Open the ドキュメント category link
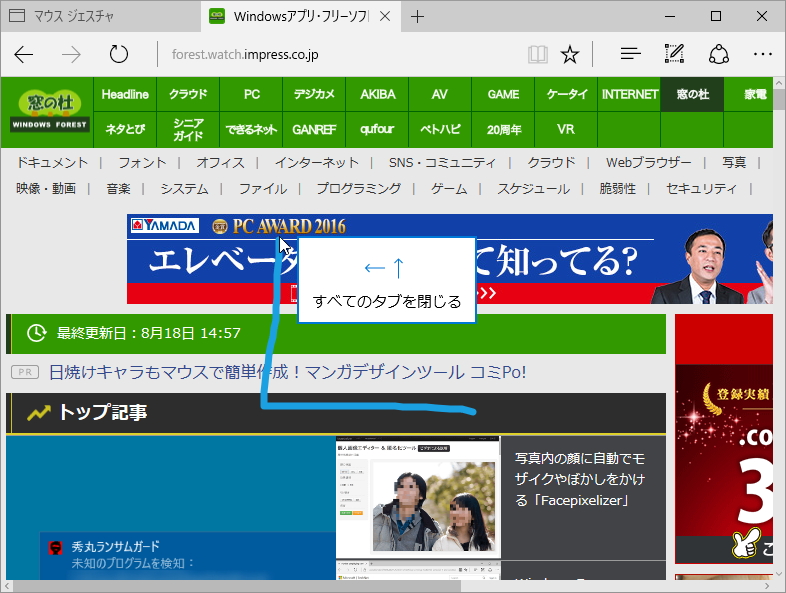The image size is (786, 593). [52, 162]
